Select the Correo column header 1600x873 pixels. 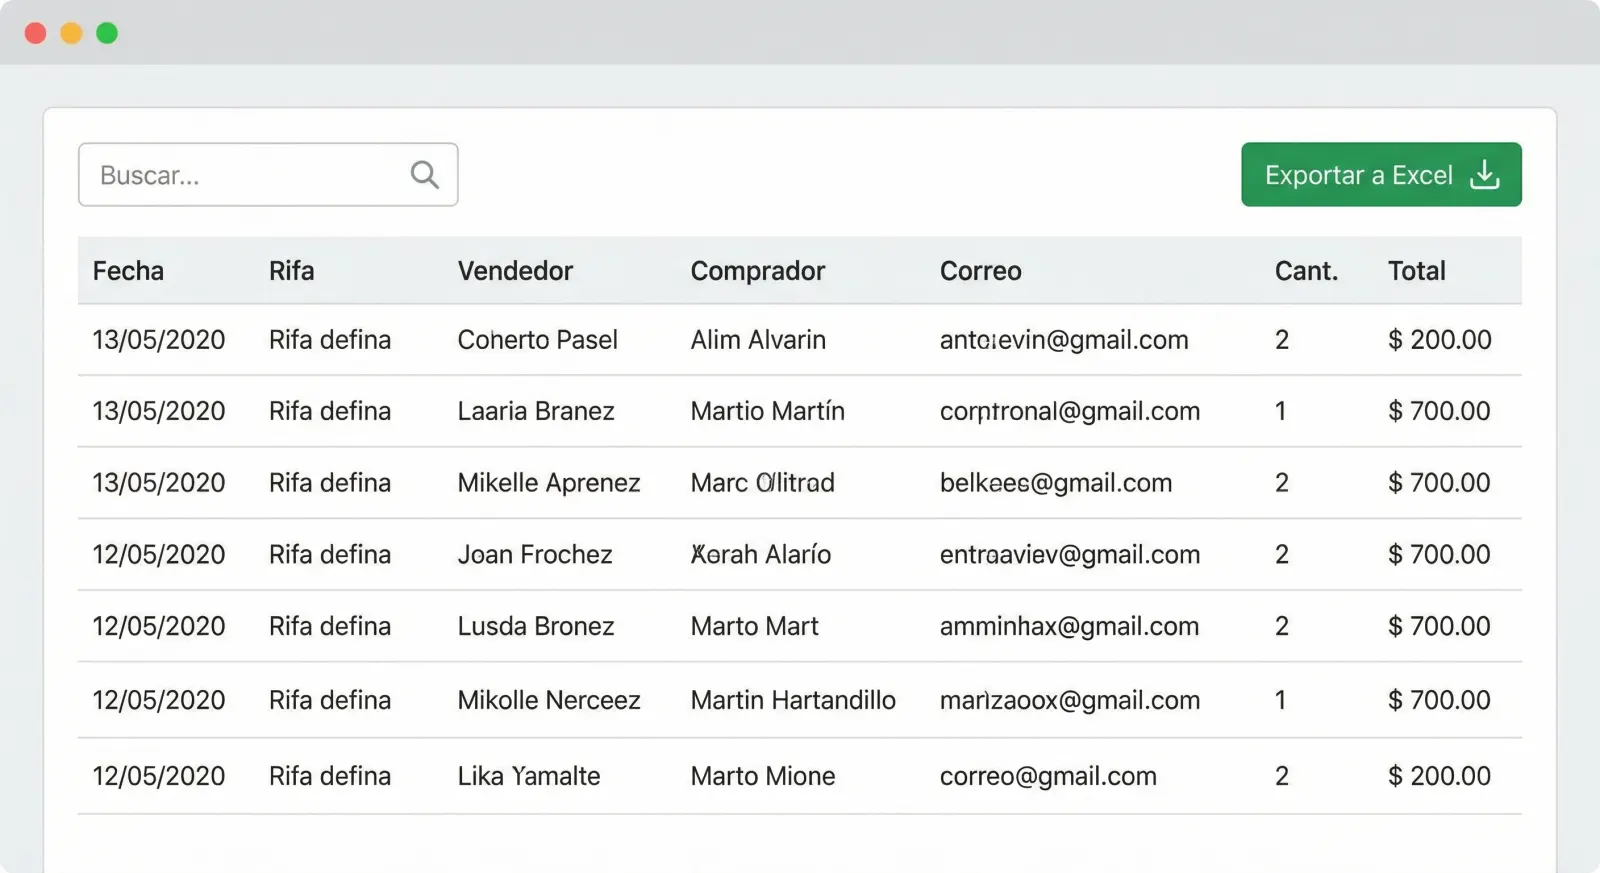(x=980, y=271)
